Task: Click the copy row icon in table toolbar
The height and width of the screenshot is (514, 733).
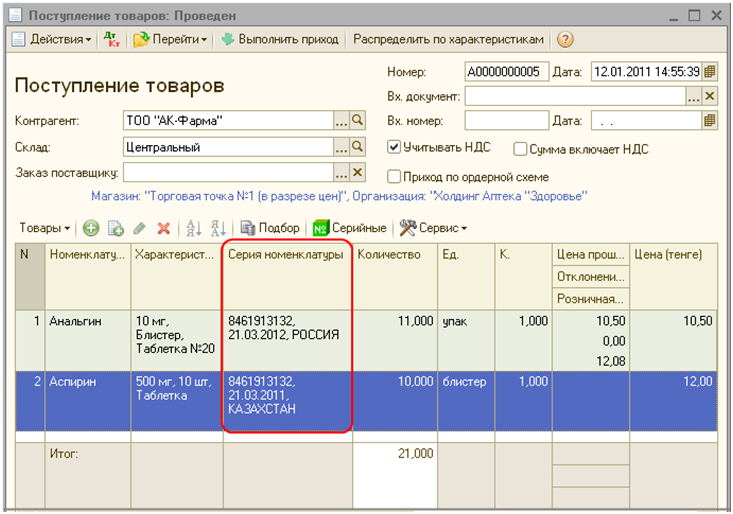Action: click(115, 228)
